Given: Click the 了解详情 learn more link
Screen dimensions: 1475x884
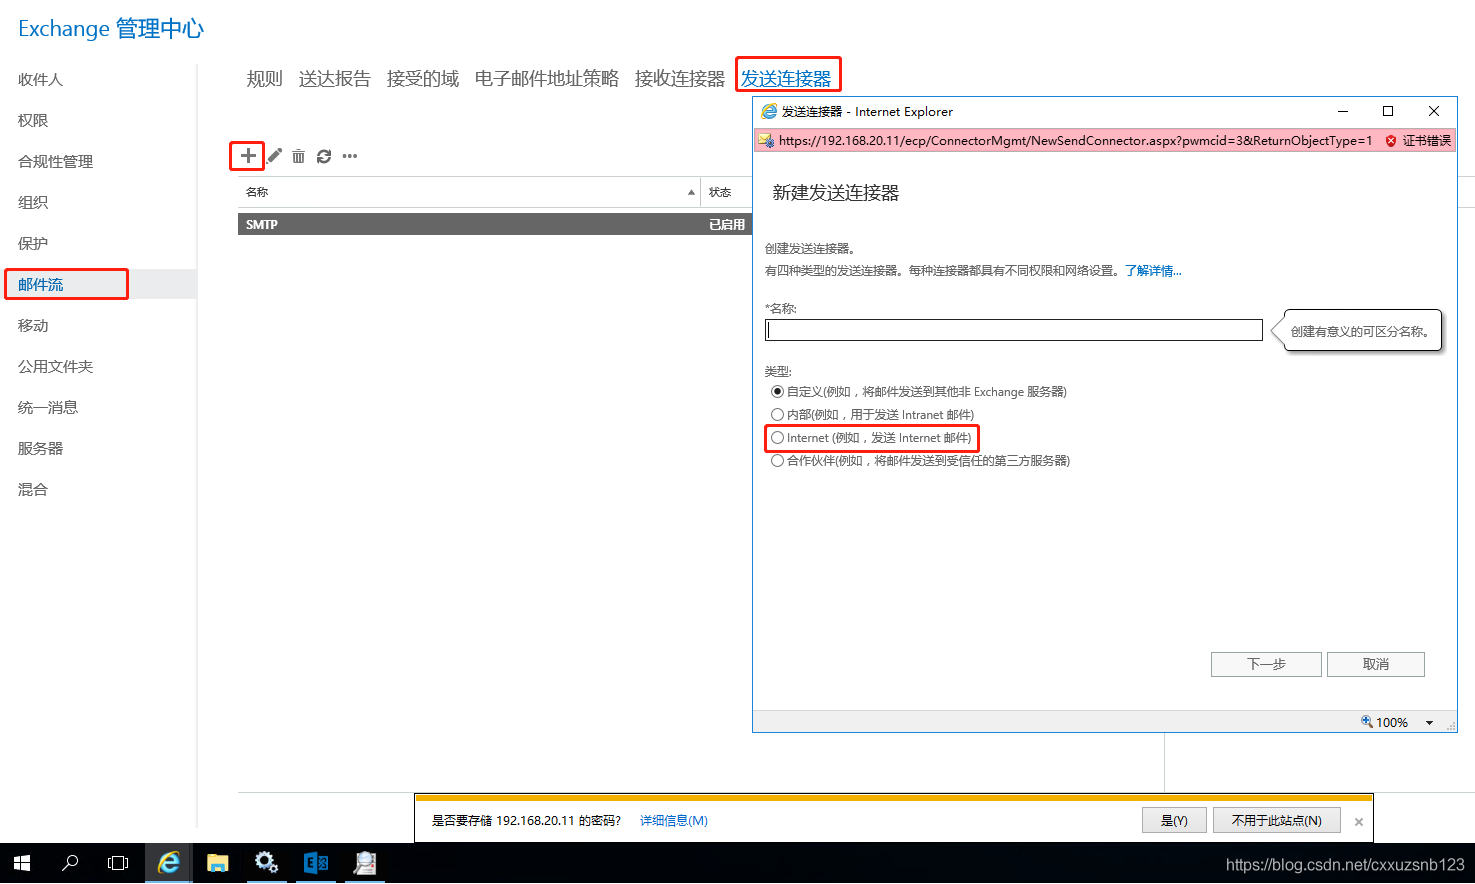Looking at the screenshot, I should point(1153,271).
